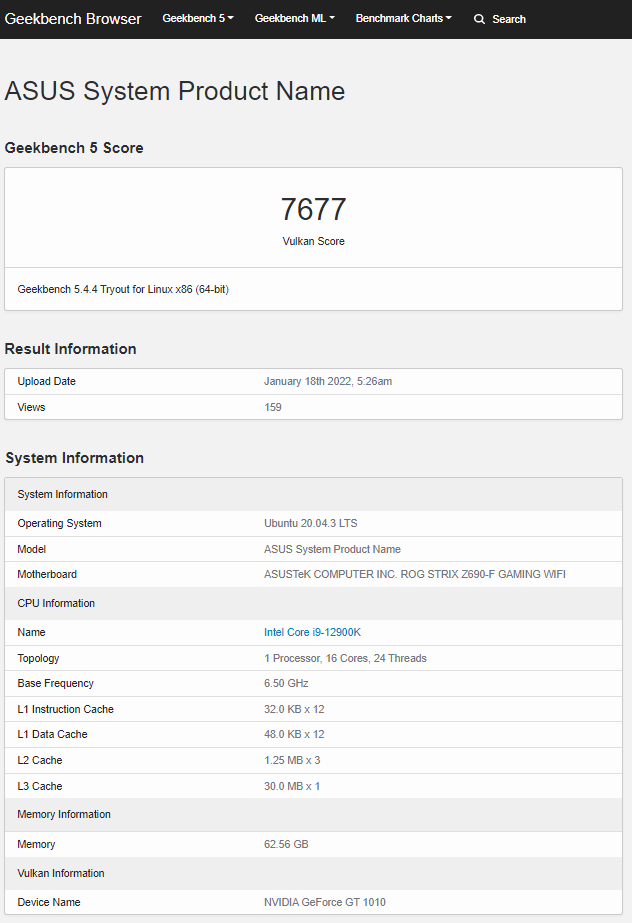Click the L1 Data Cache label
632x923 pixels.
click(52, 735)
